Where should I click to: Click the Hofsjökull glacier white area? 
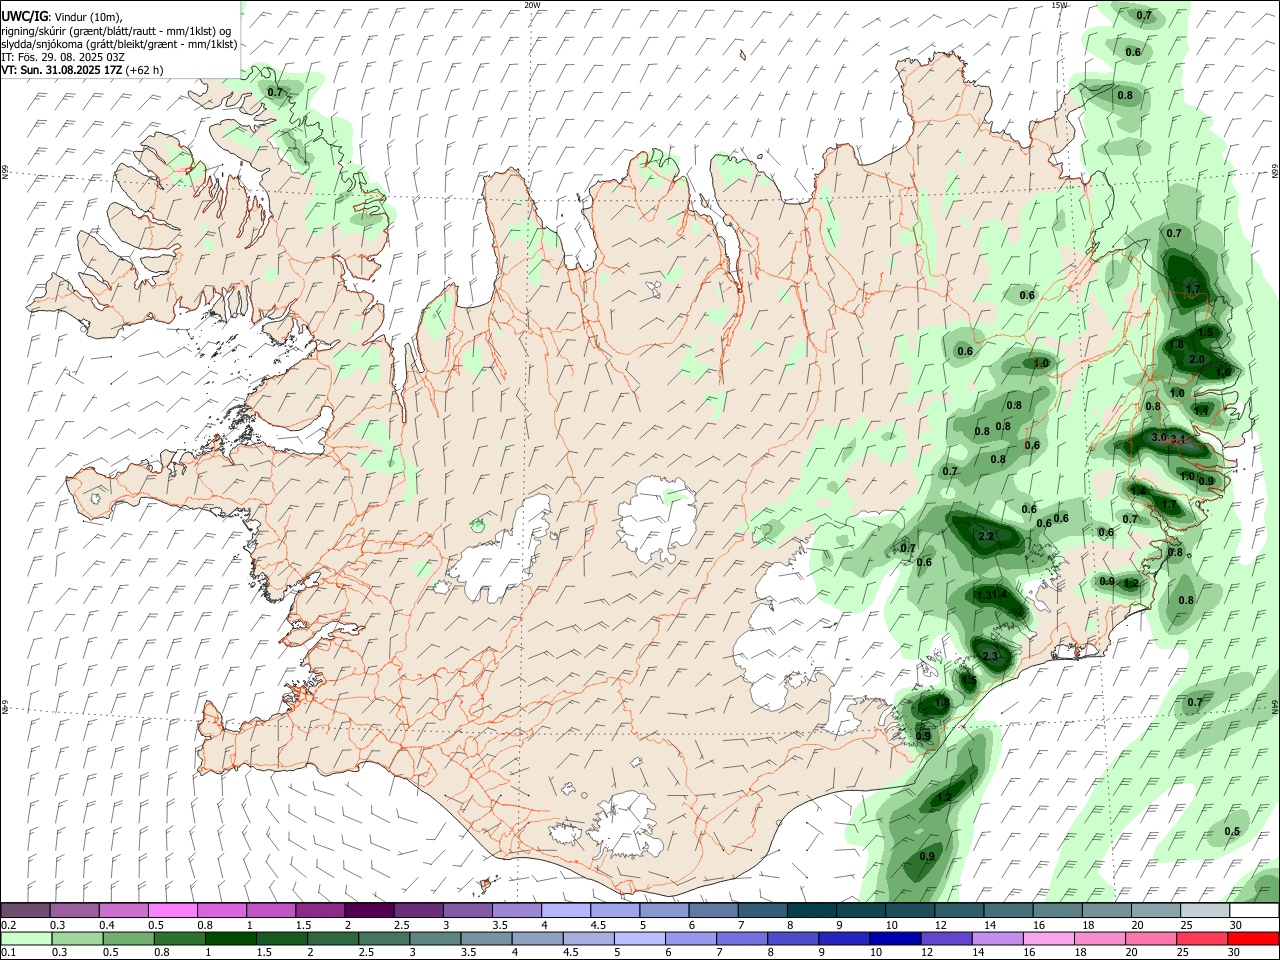[657, 517]
